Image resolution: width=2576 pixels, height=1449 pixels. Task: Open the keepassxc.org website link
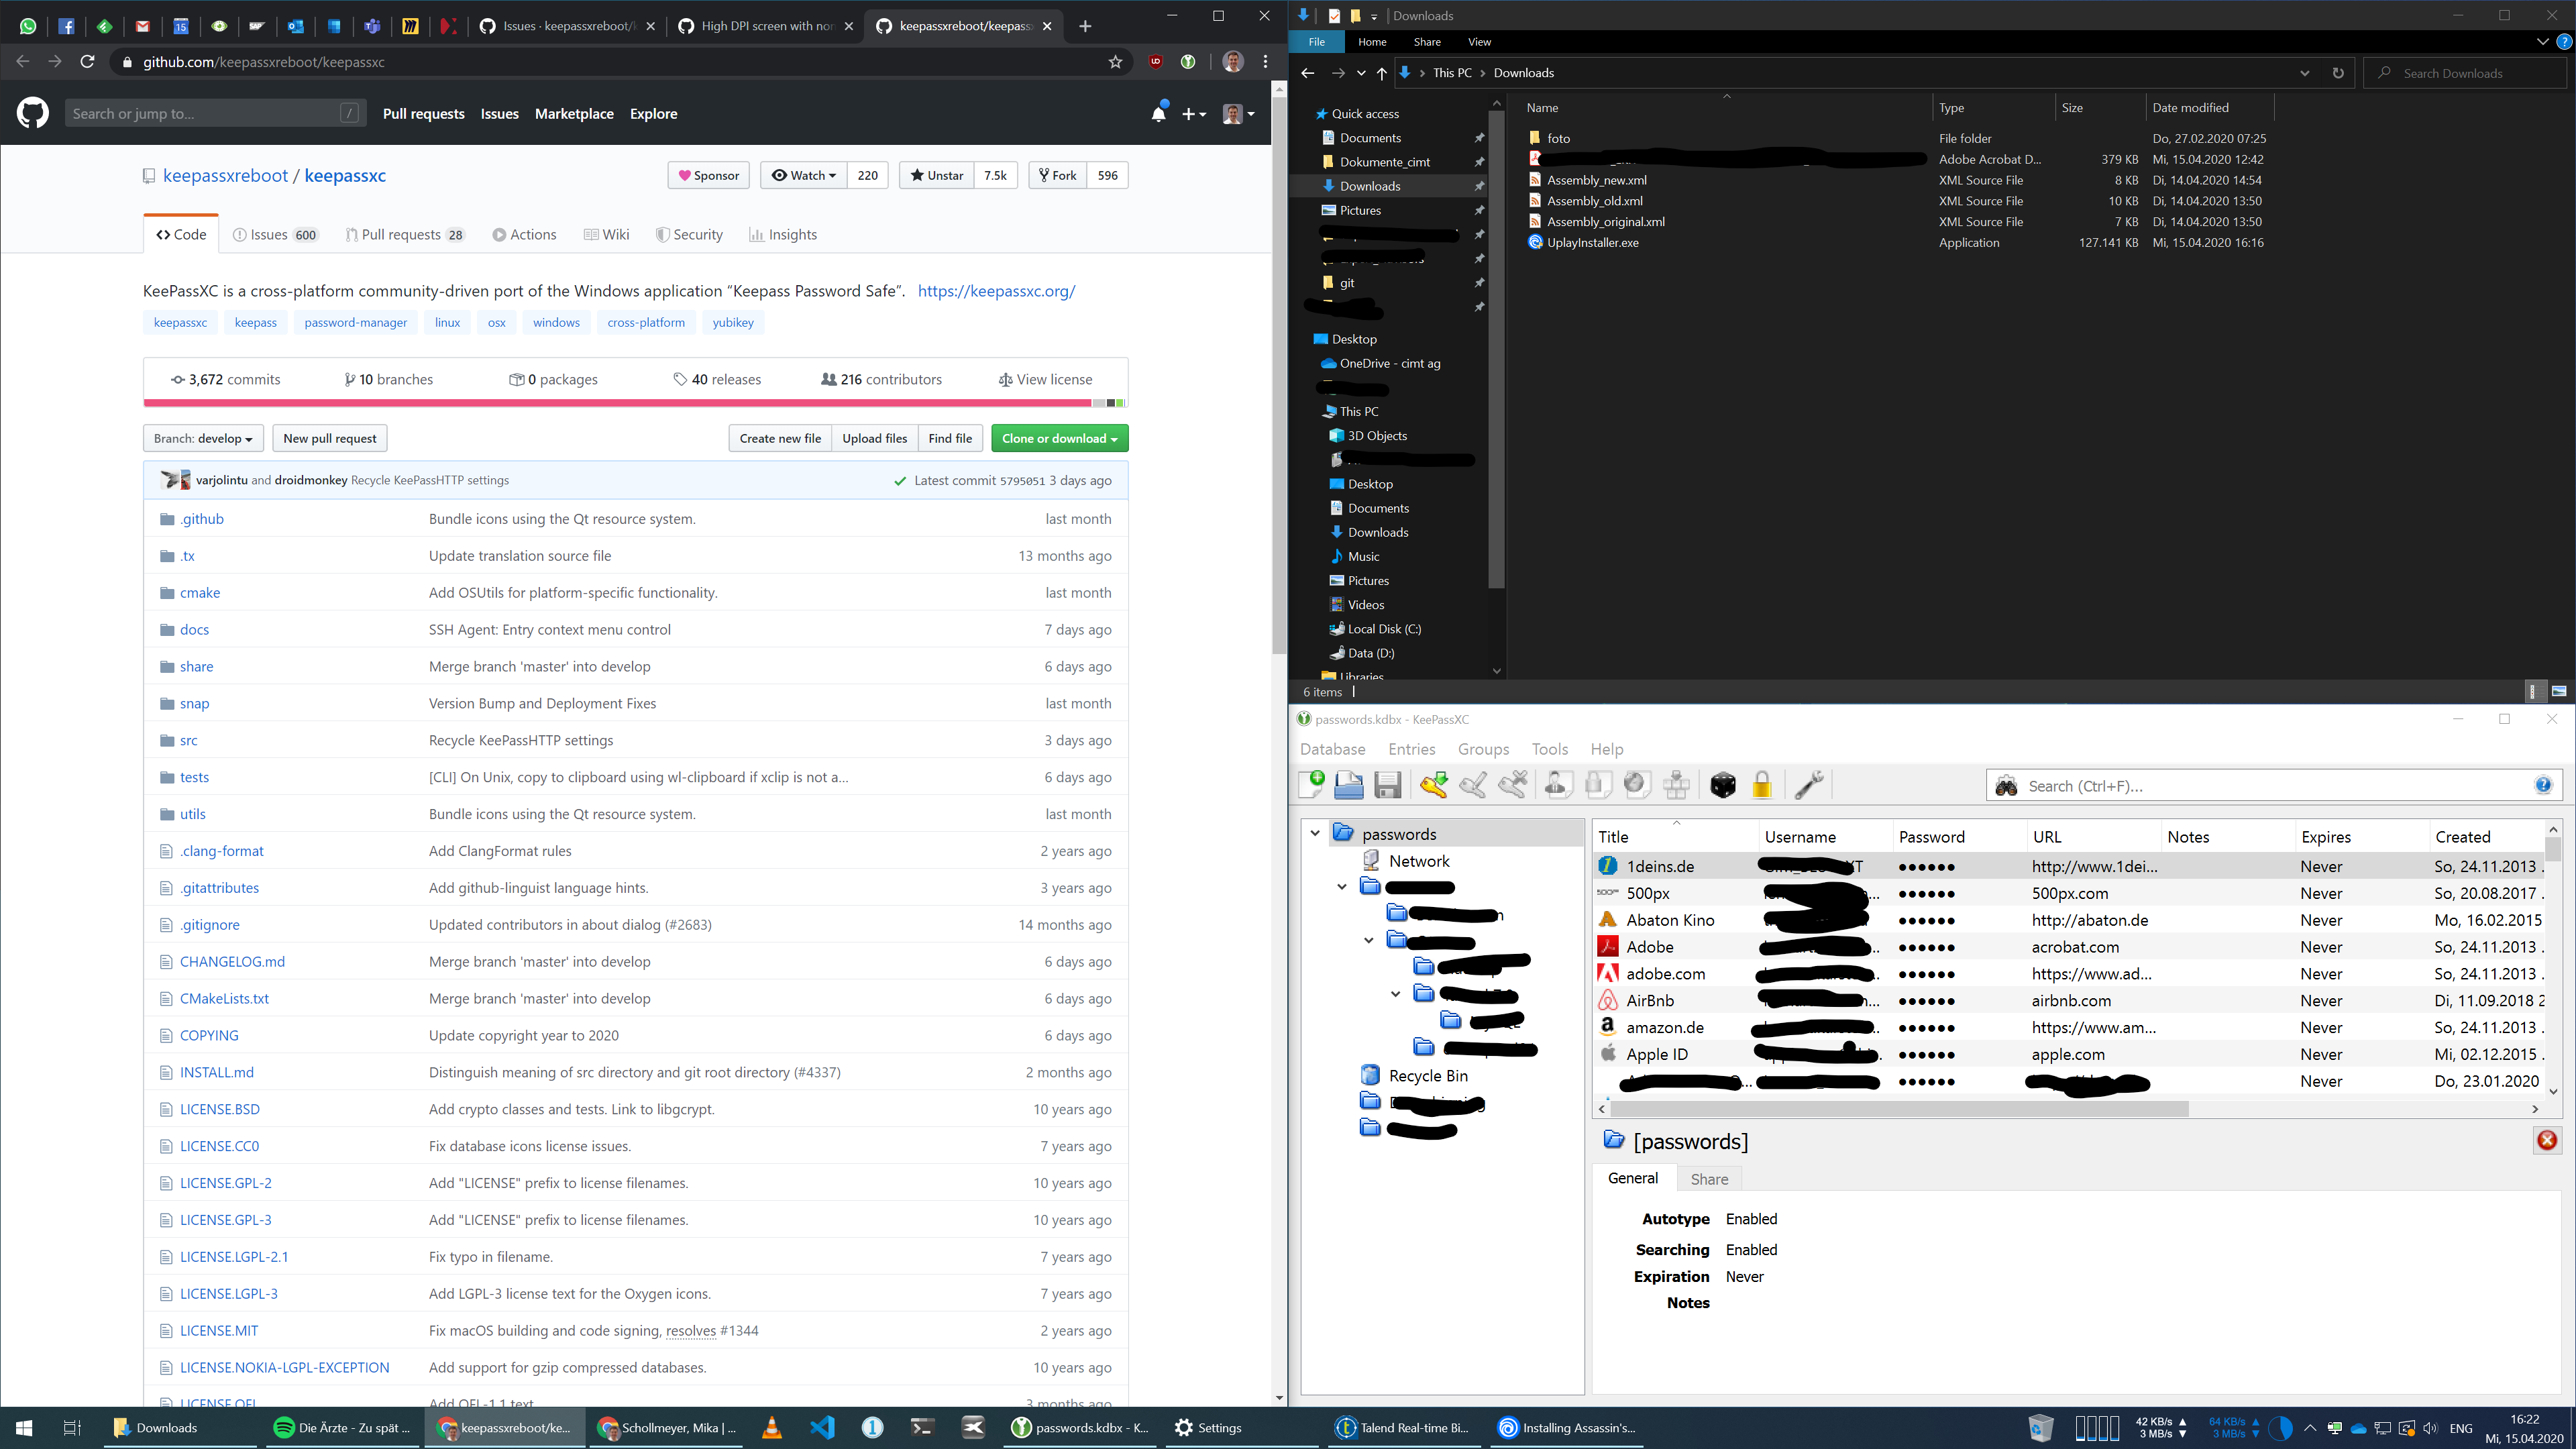pos(996,291)
